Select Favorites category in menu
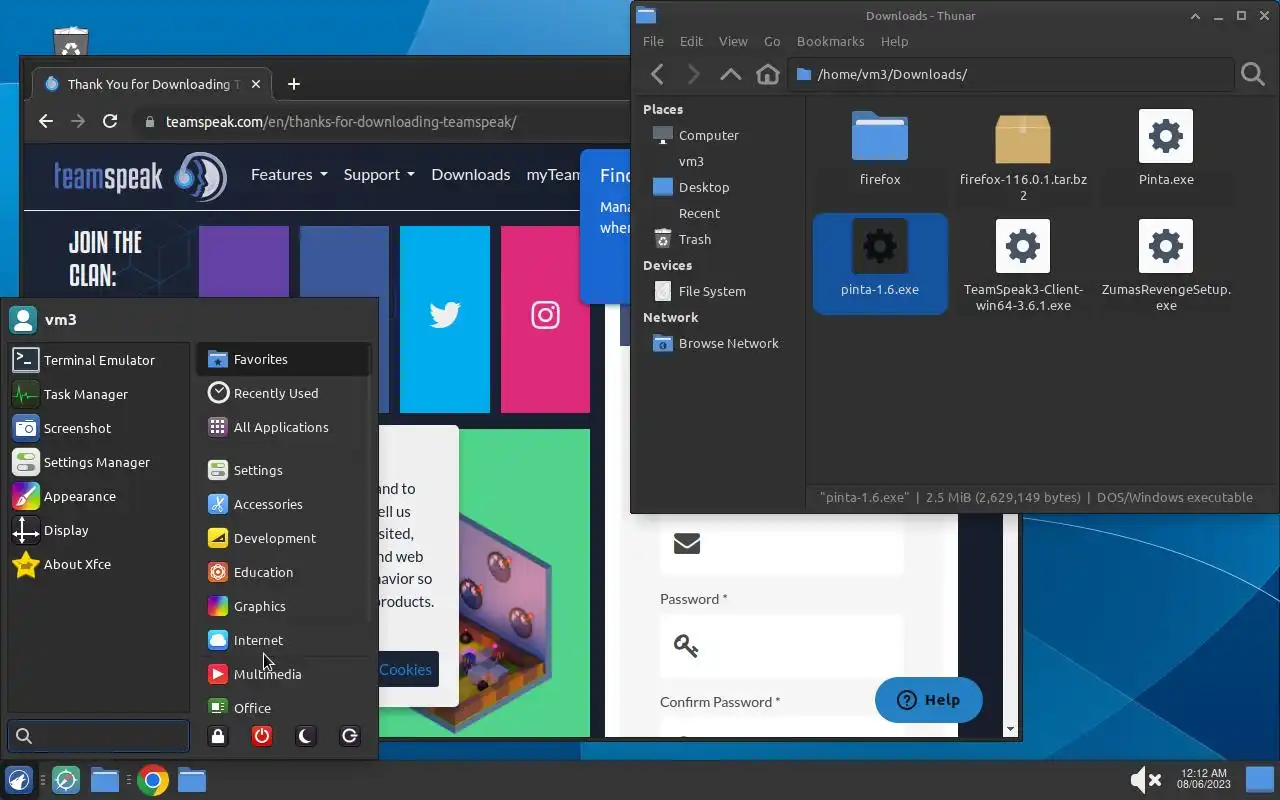The height and width of the screenshot is (800, 1280). click(284, 359)
